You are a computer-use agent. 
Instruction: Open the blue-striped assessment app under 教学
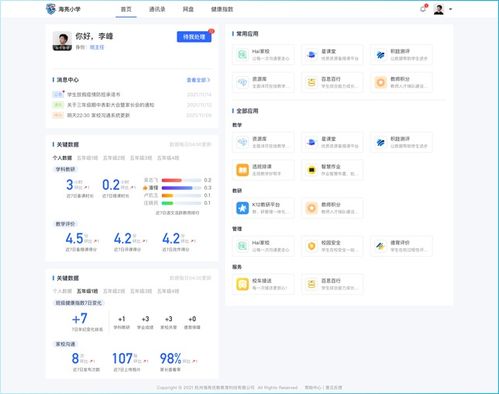click(x=401, y=142)
